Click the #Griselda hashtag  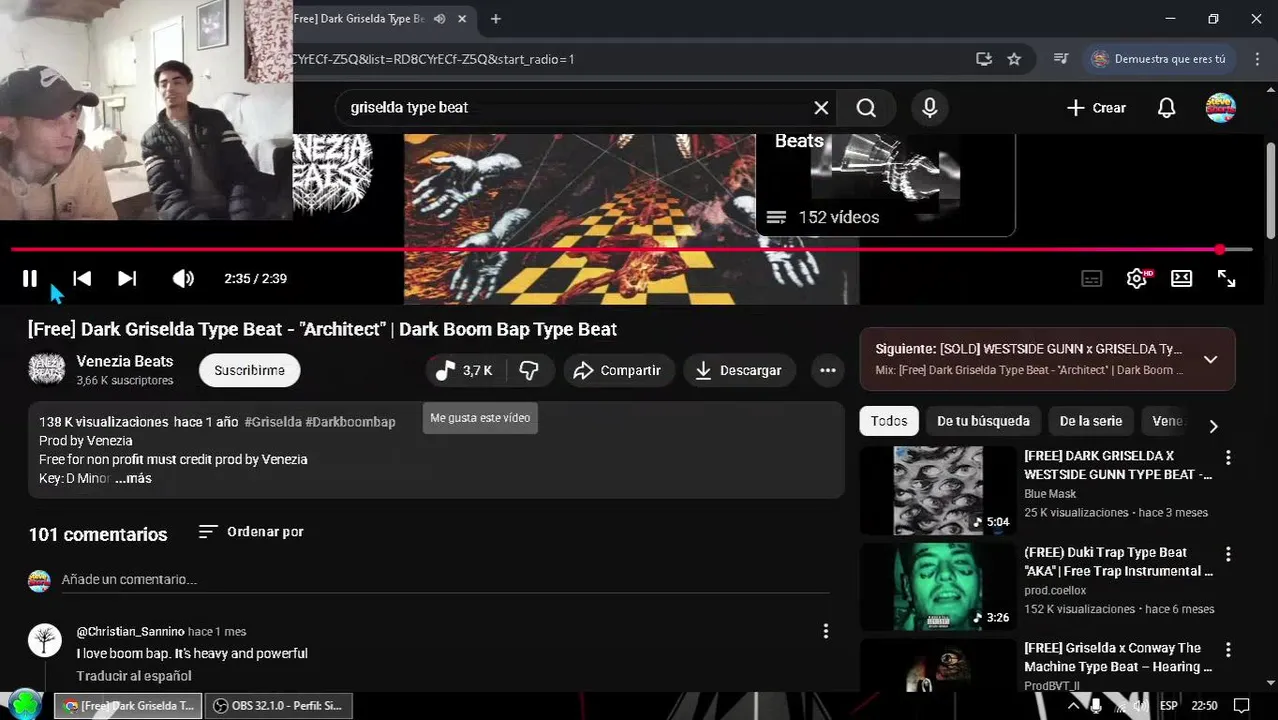(273, 422)
